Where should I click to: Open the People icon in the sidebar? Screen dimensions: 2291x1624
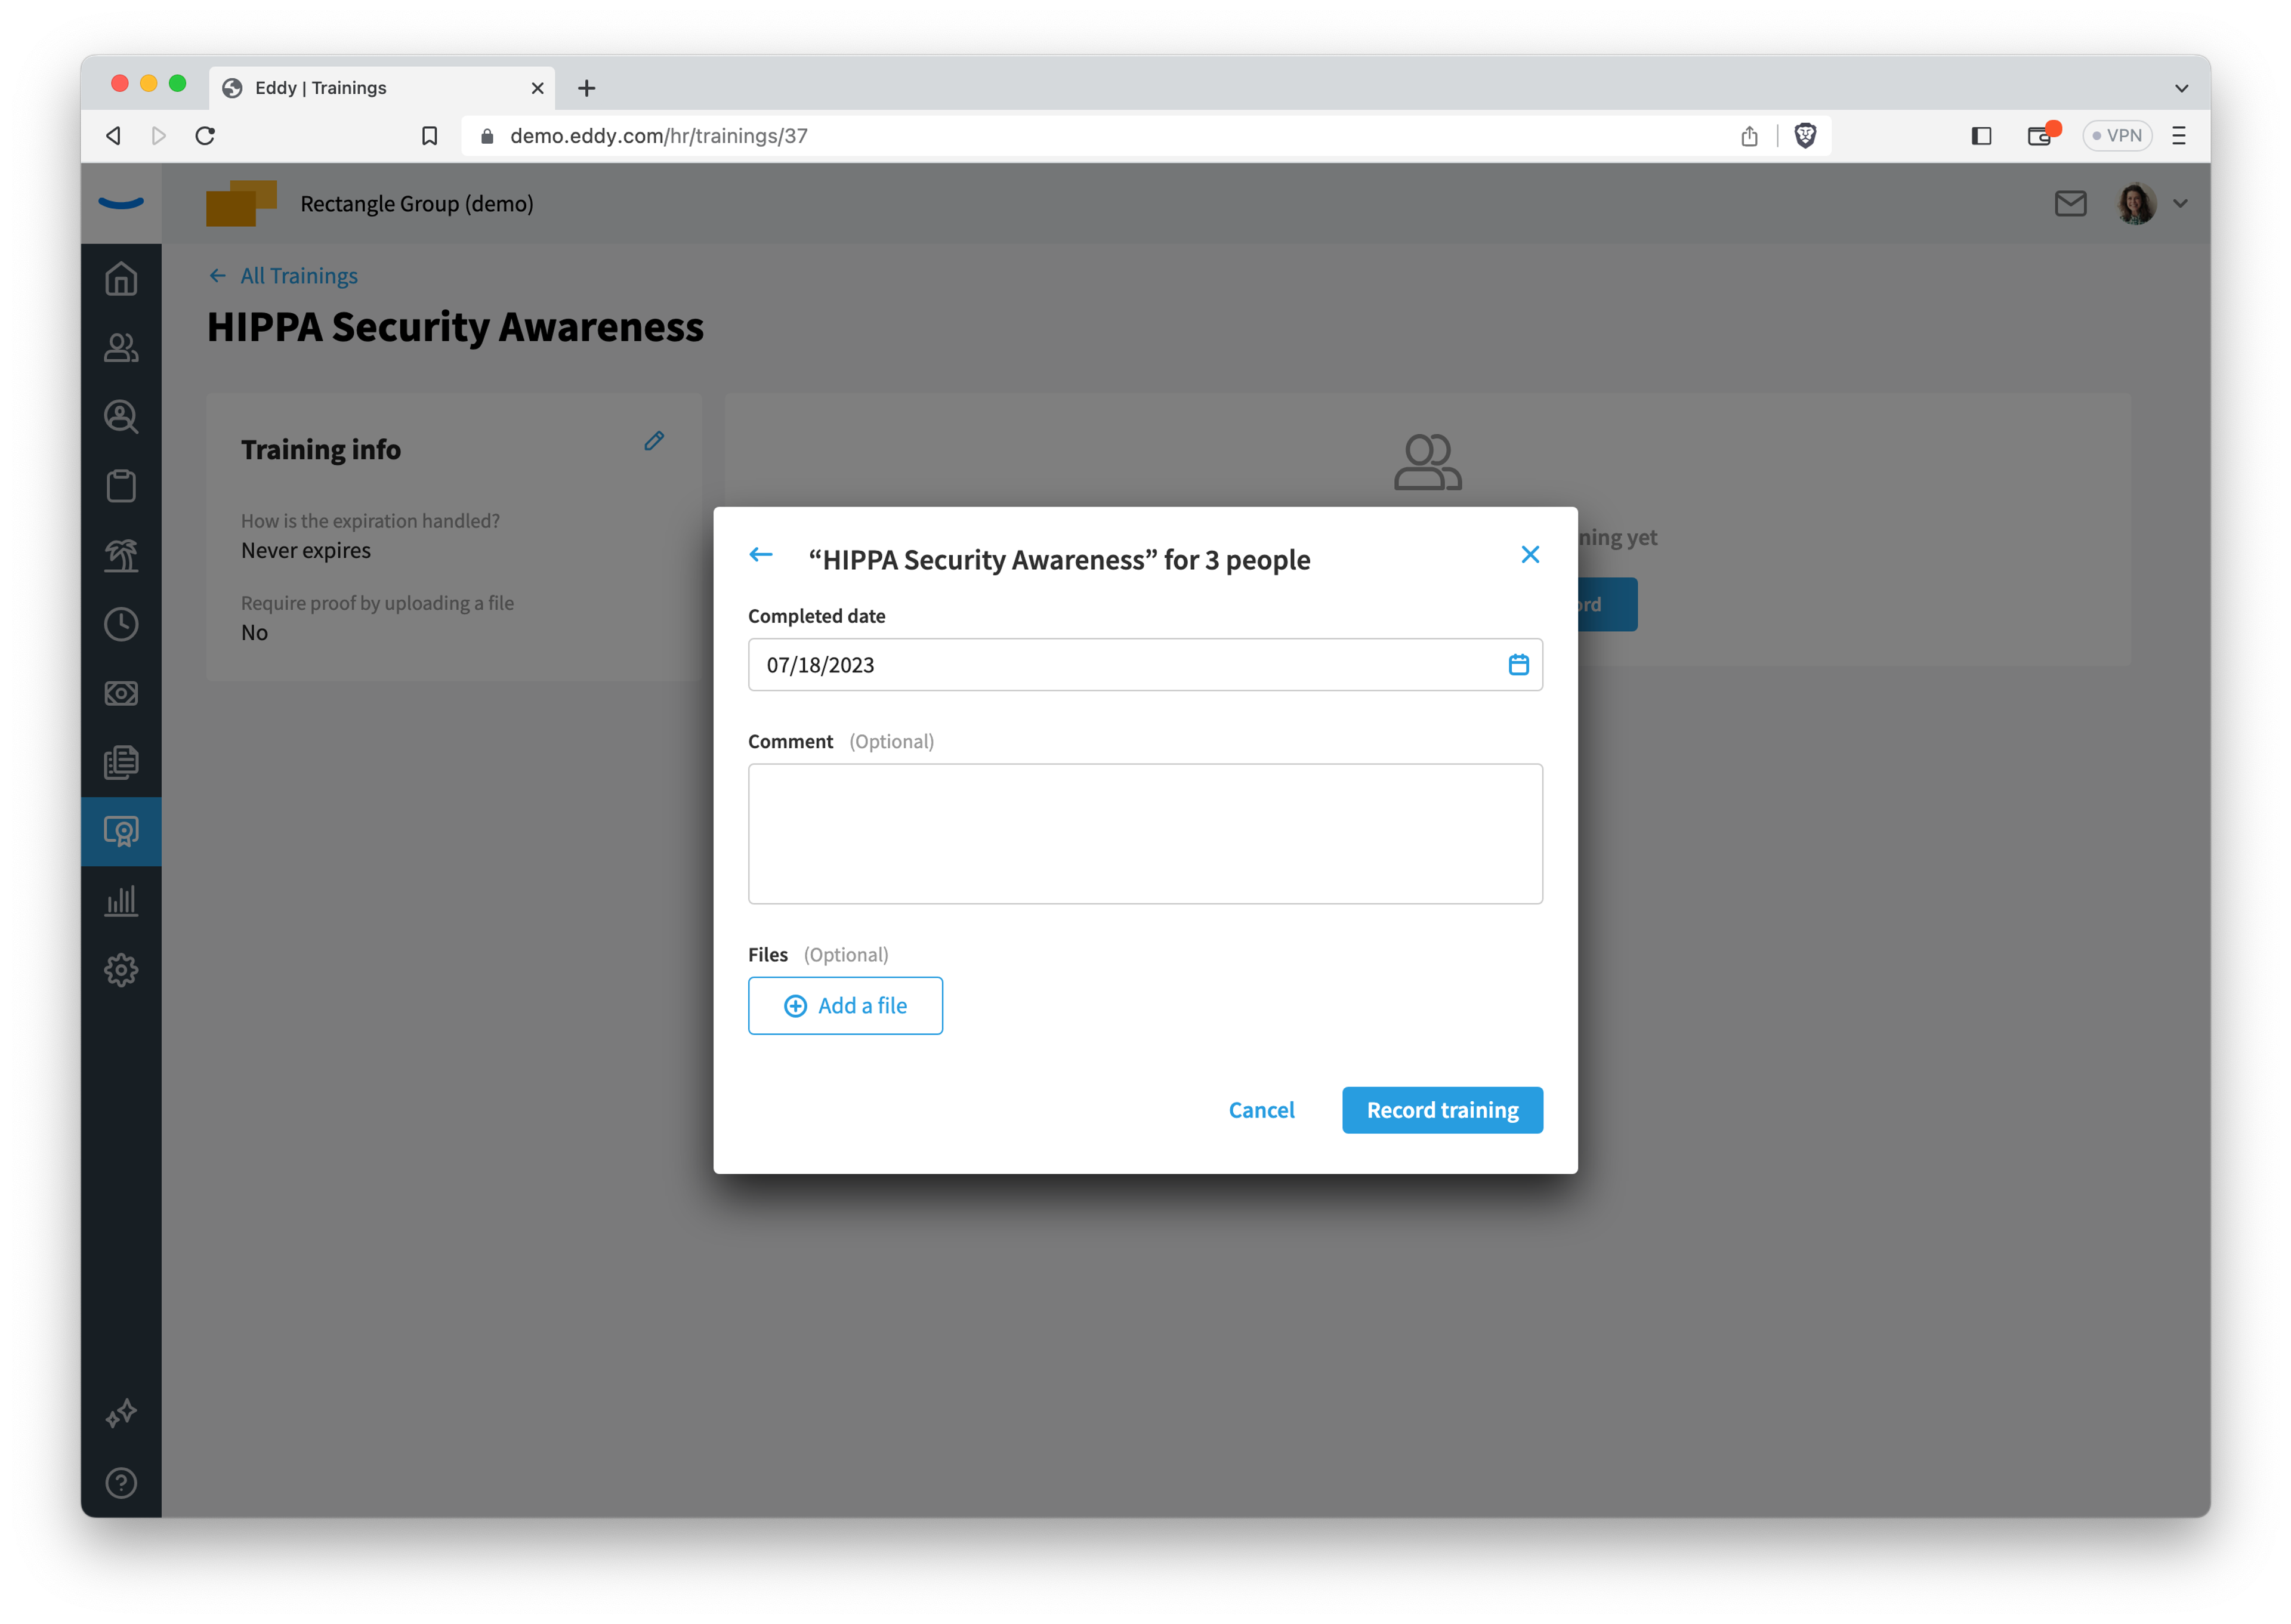tap(121, 348)
